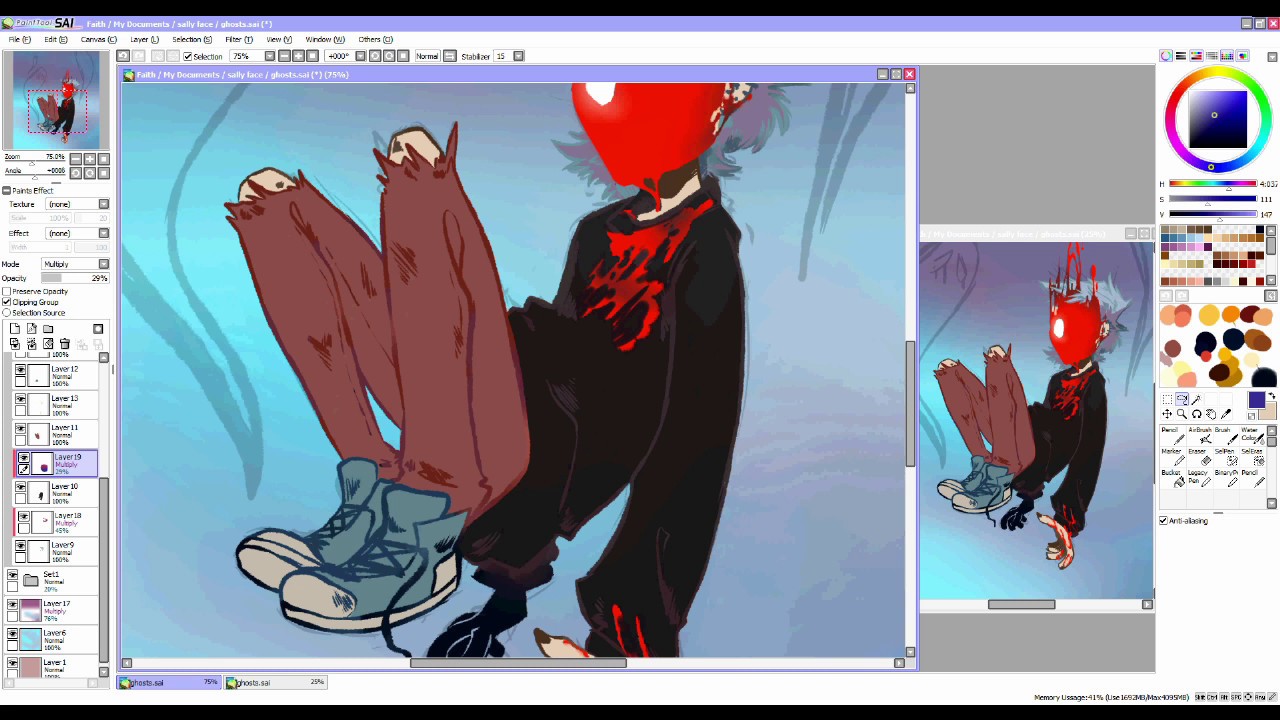Image resolution: width=1280 pixels, height=720 pixels.
Task: Open the Filter menu
Action: click(x=238, y=40)
